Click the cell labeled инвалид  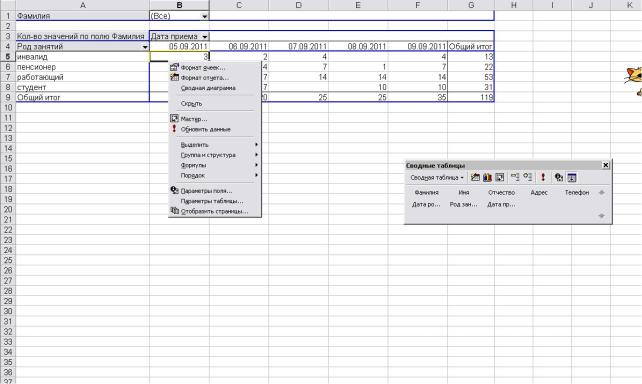(83, 57)
